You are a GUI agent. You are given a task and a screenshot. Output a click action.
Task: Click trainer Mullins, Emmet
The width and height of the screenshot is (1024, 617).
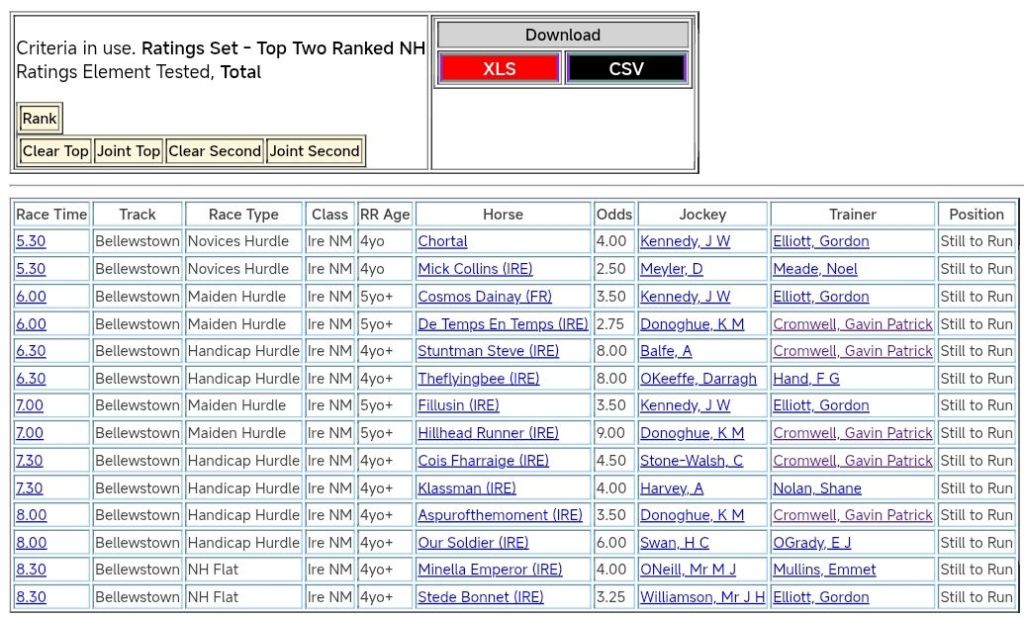tap(824, 570)
